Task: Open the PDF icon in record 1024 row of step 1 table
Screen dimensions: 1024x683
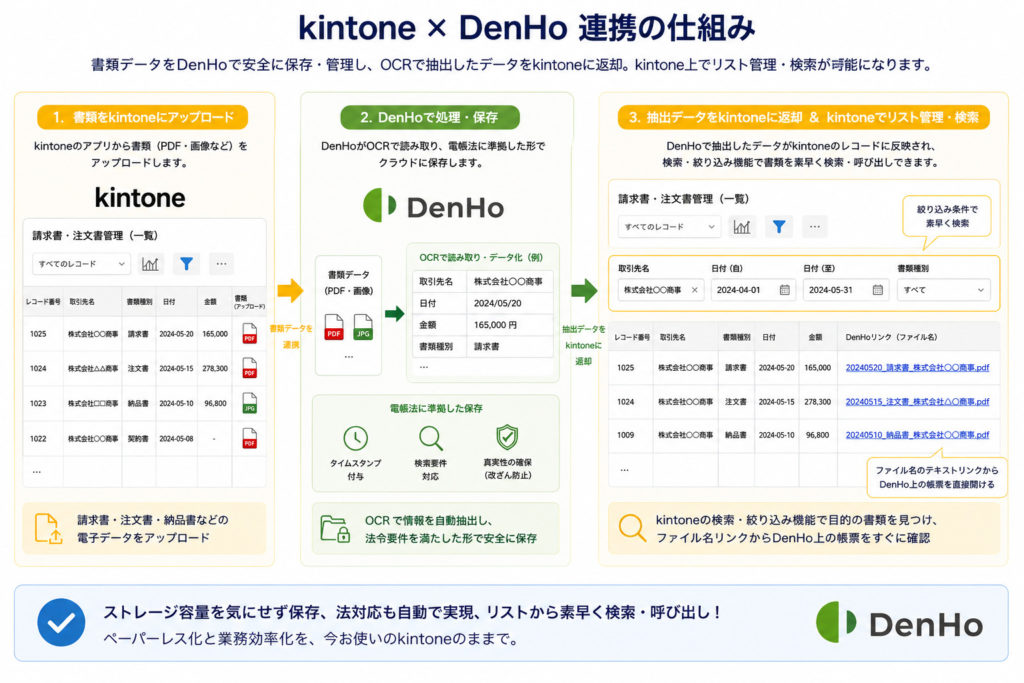Action: pyautogui.click(x=249, y=368)
